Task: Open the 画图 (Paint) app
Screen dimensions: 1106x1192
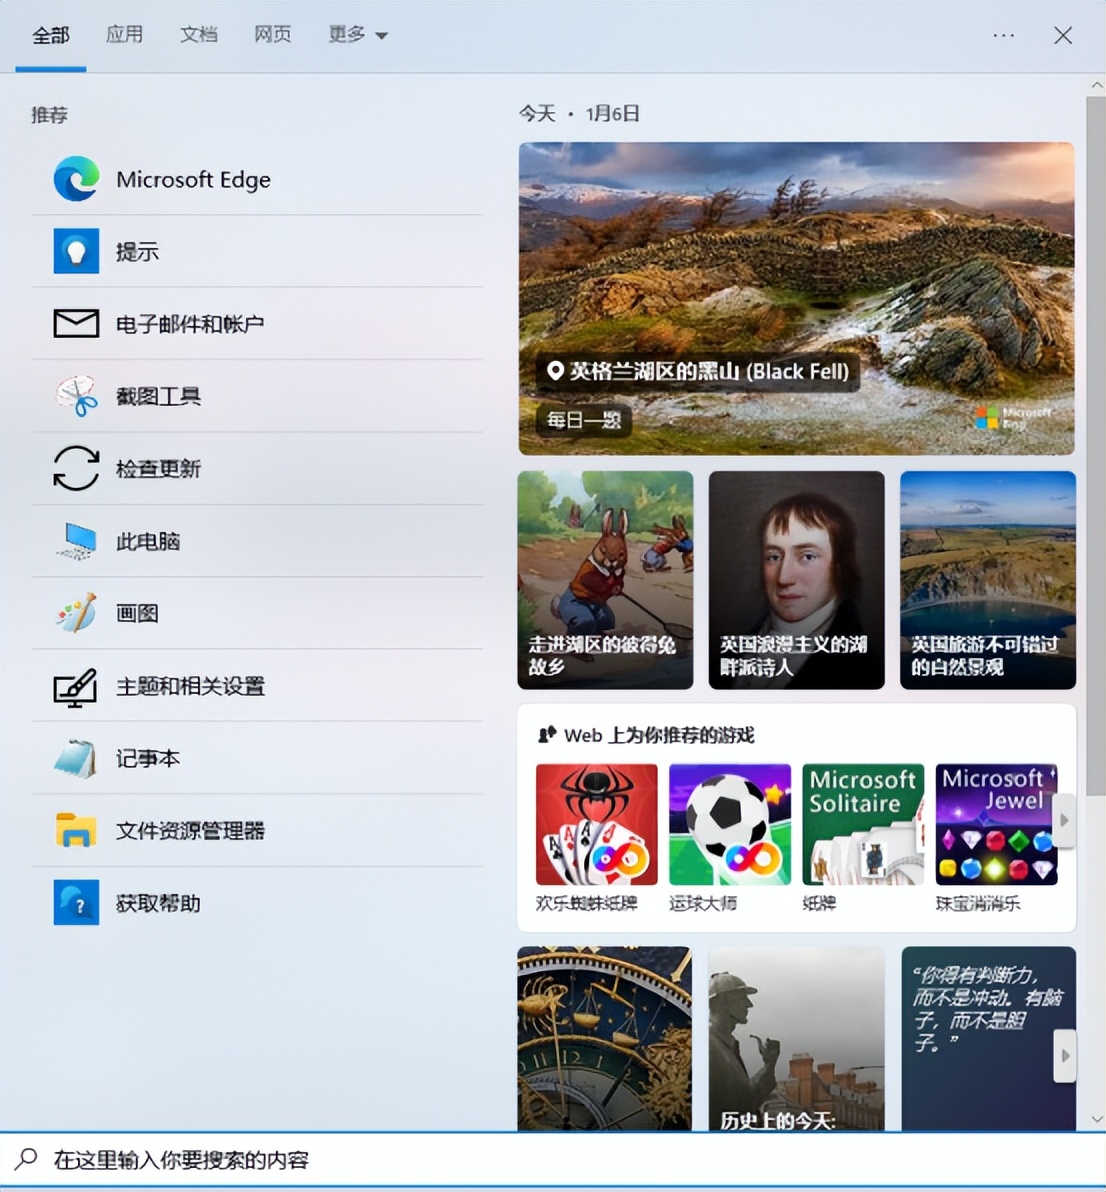Action: (x=138, y=612)
